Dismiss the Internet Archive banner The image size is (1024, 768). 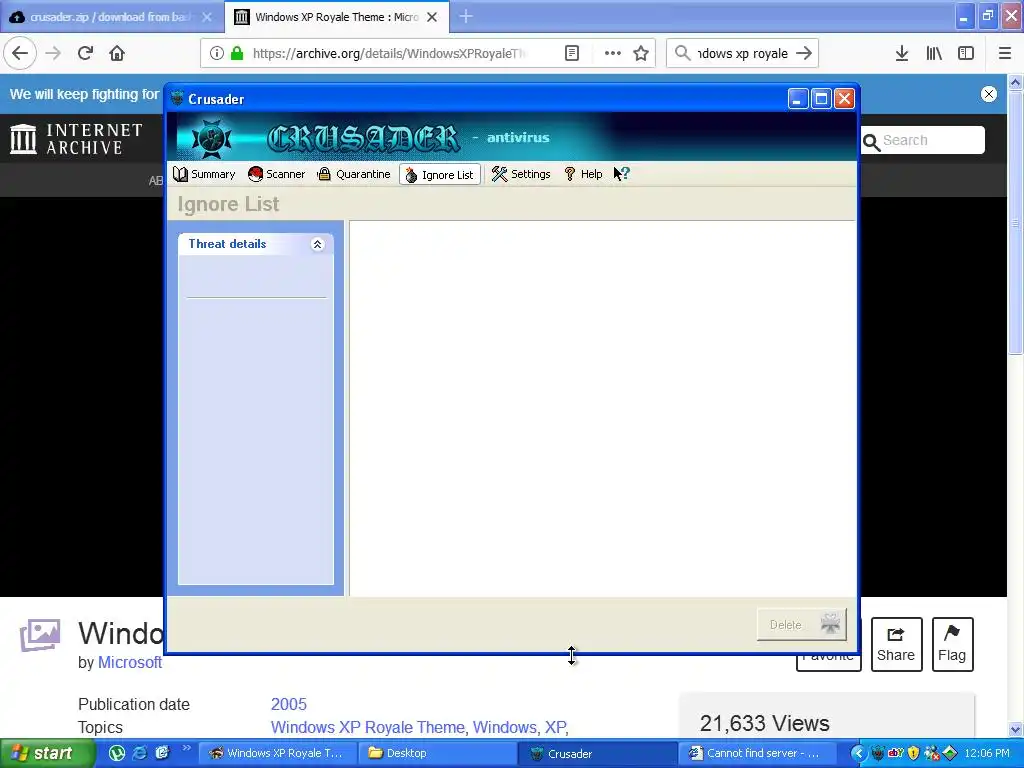click(989, 94)
